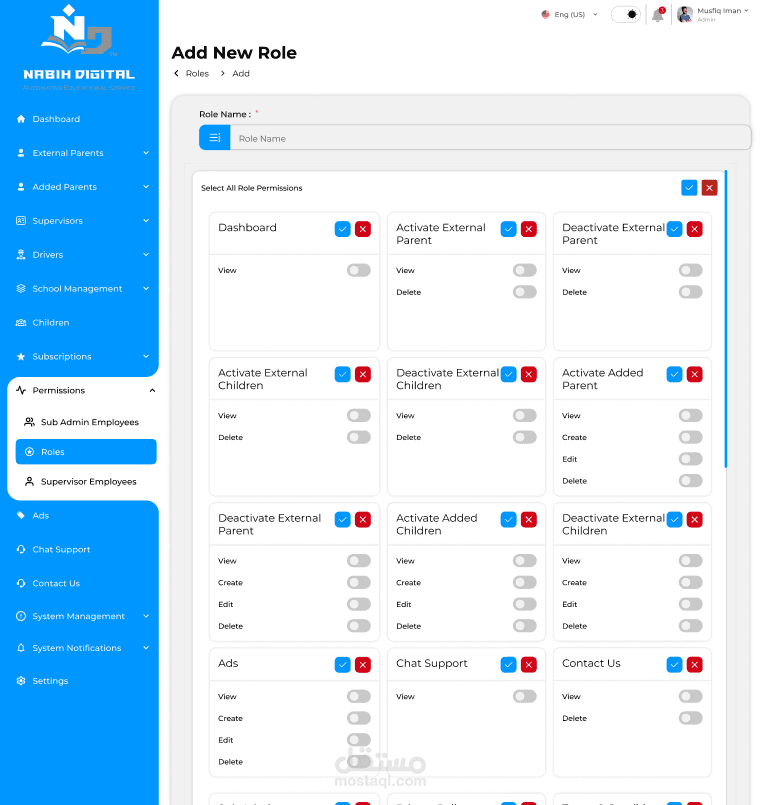Click blue checkmark on Activate Added Parent card
Image resolution: width=762 pixels, height=805 pixels.
tap(674, 374)
